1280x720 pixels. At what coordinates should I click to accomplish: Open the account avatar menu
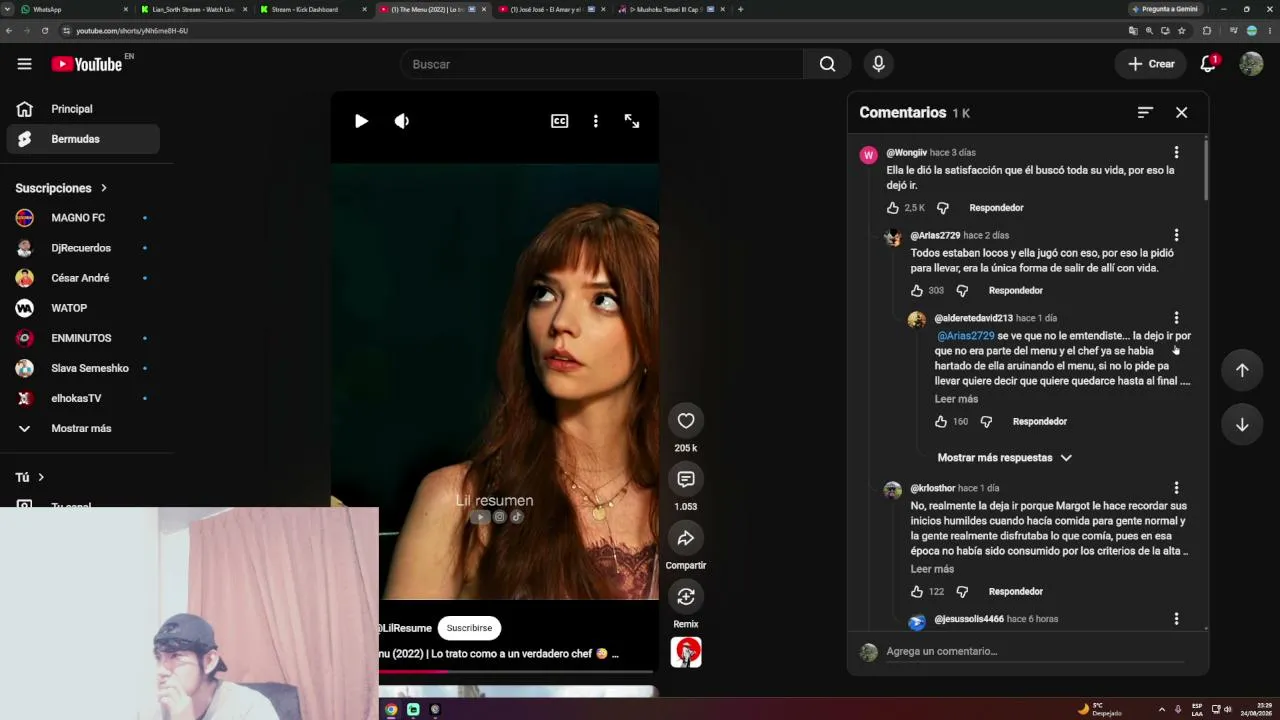coord(1251,64)
